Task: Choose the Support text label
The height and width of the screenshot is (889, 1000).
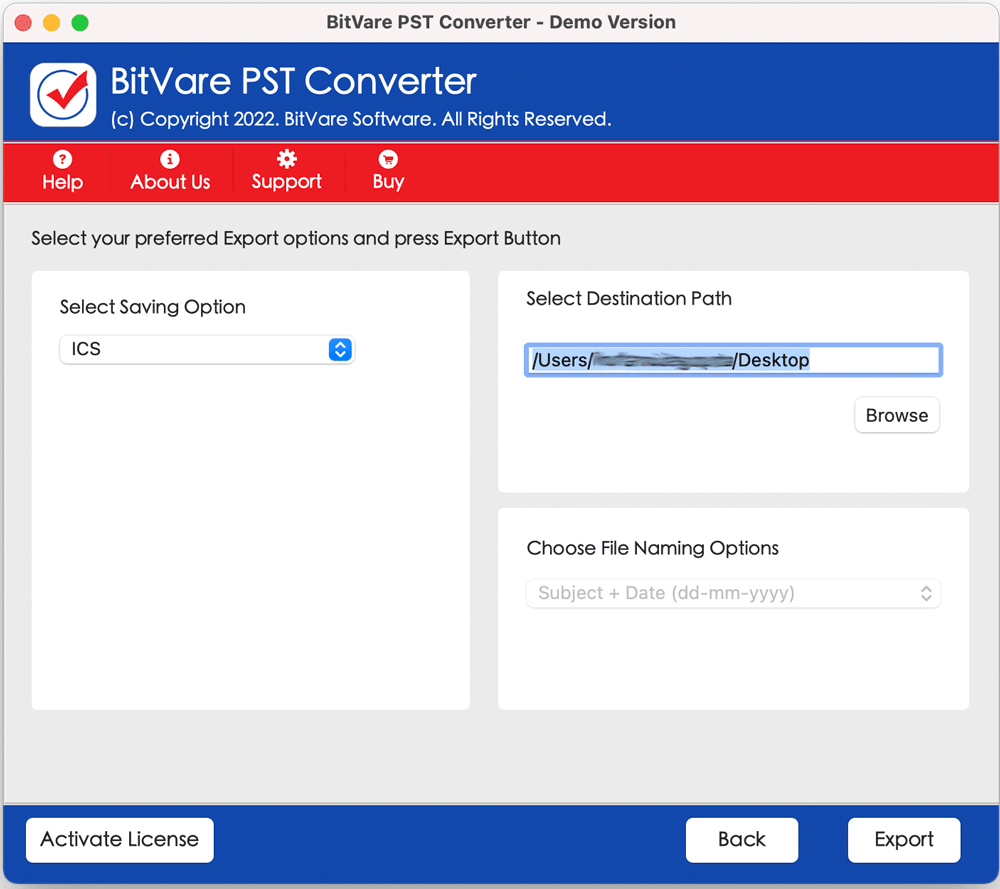Action: pos(287,182)
